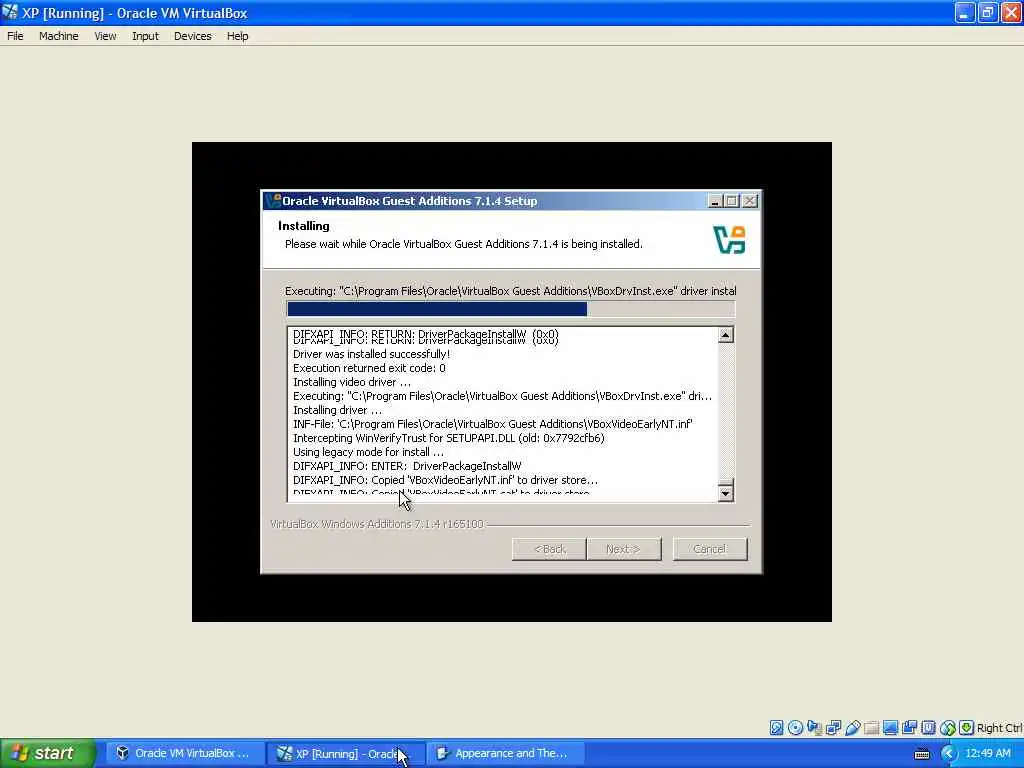Click the USB devices status icon
Screen dimensions: 1024x768
coord(852,728)
